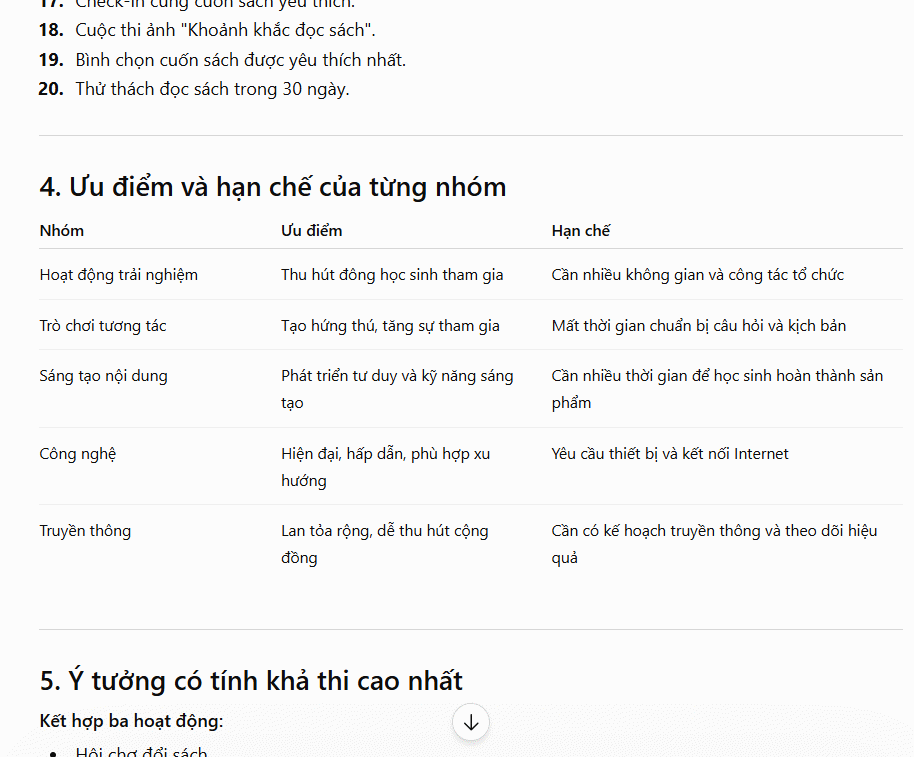This screenshot has height=757, width=914.
Task: Click cell 'Công nghệ'
Action: (78, 453)
